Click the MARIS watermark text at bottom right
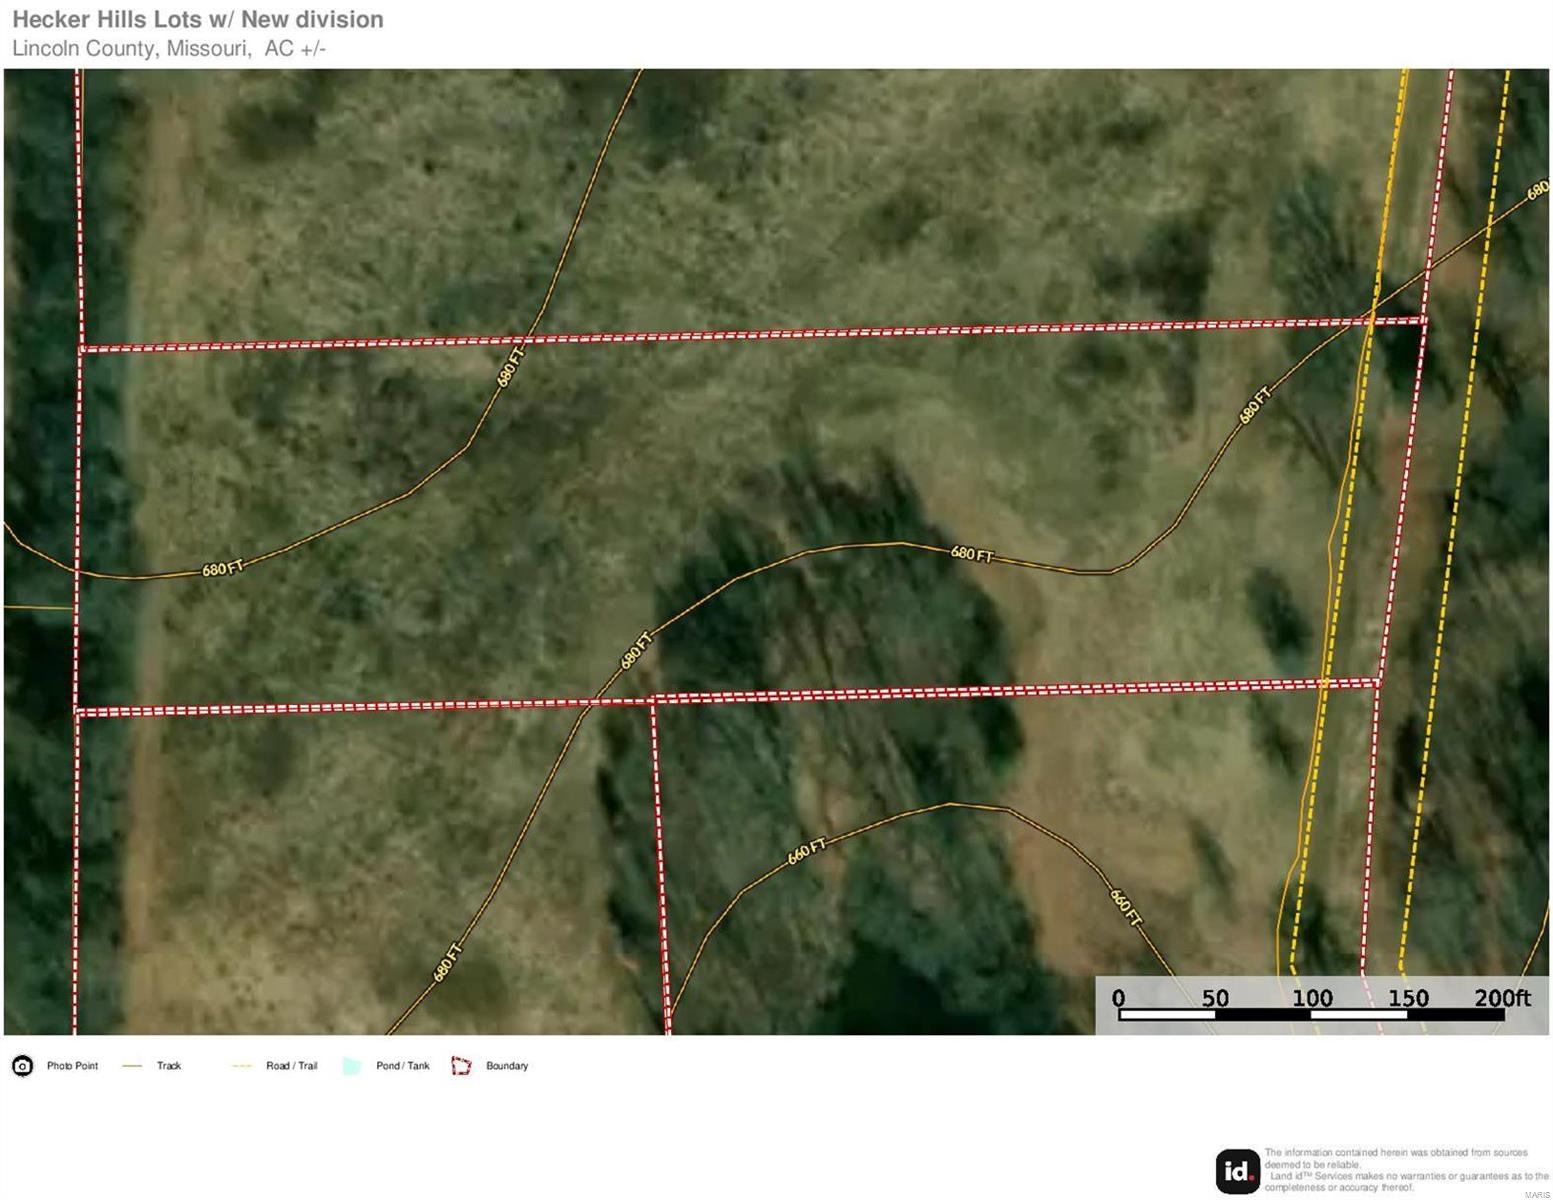 (1537, 1195)
